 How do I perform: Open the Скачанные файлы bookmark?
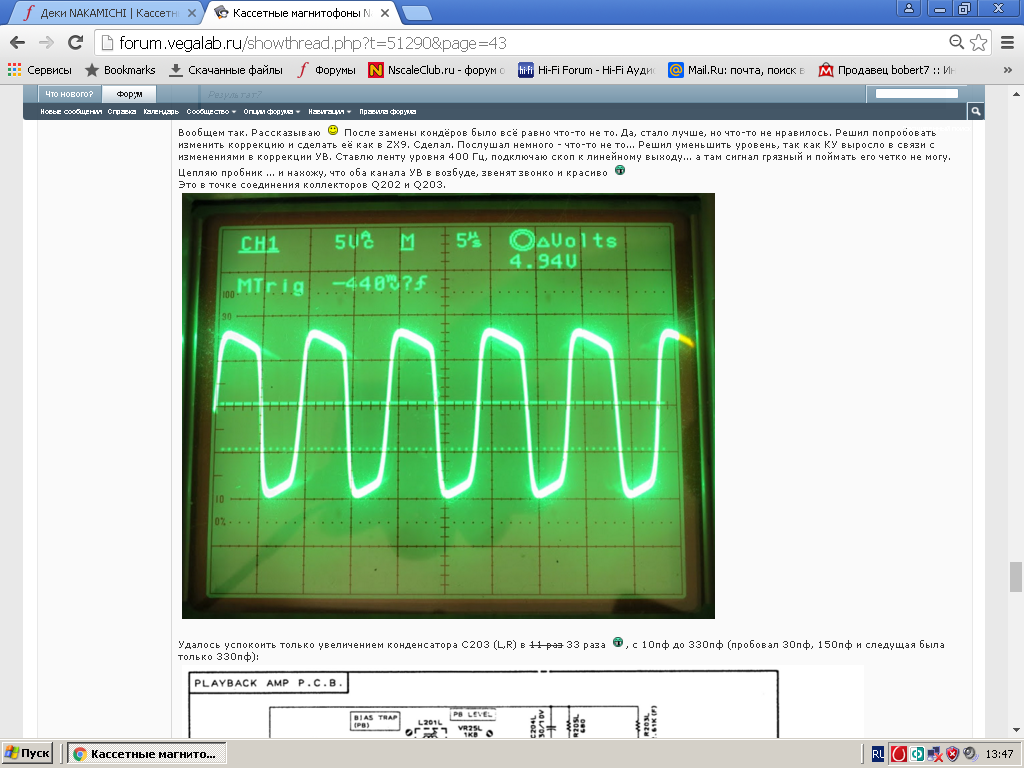[x=226, y=70]
